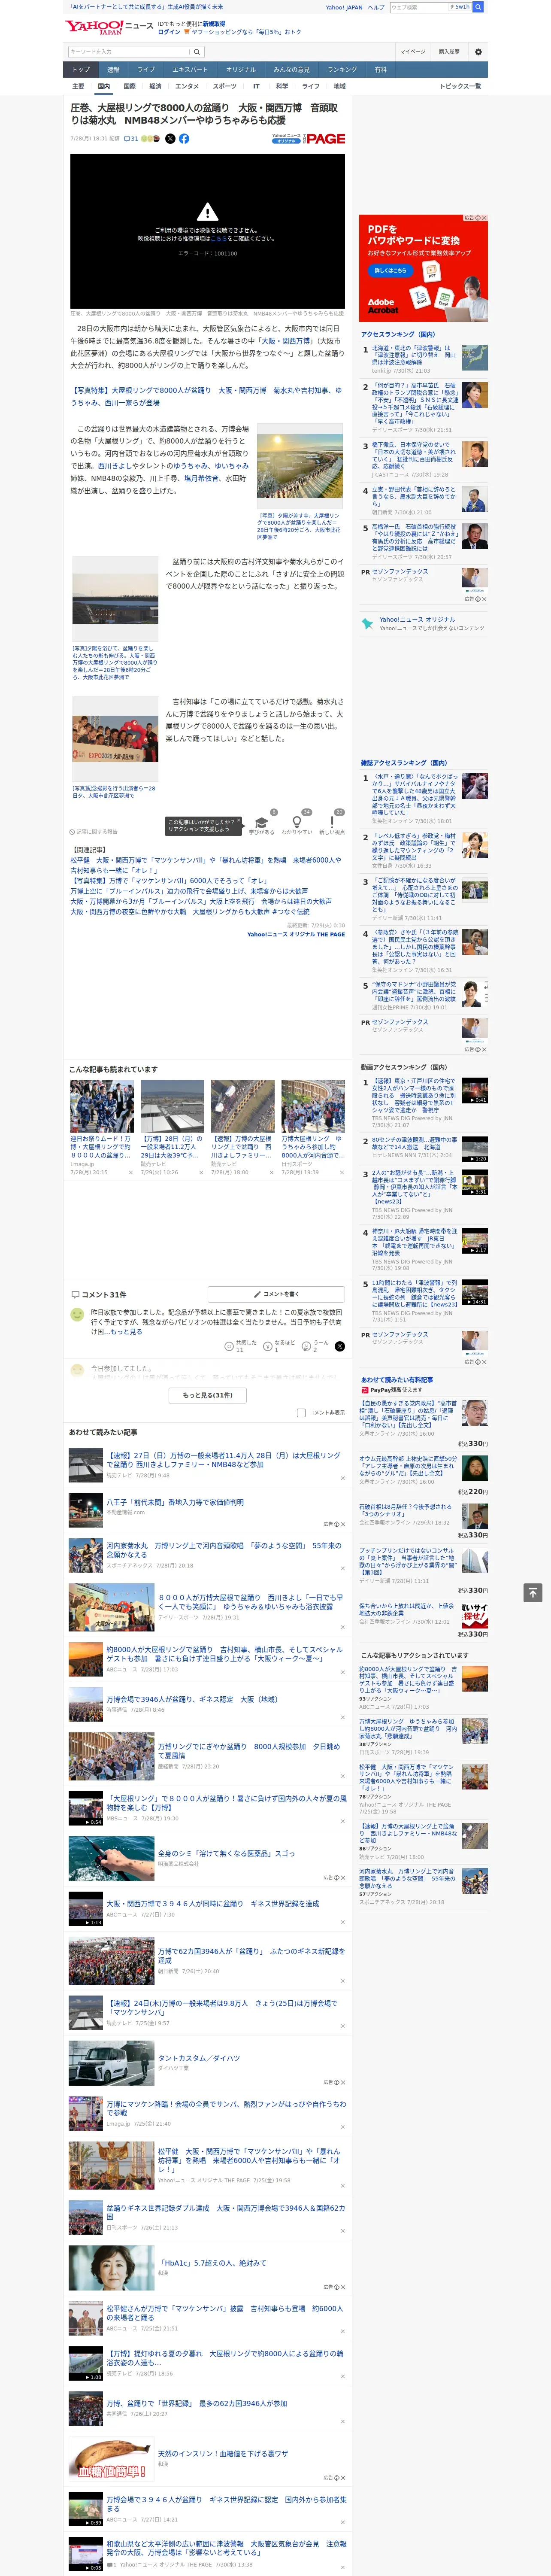
Task: Share the article on Facebook
Action: pos(184,139)
